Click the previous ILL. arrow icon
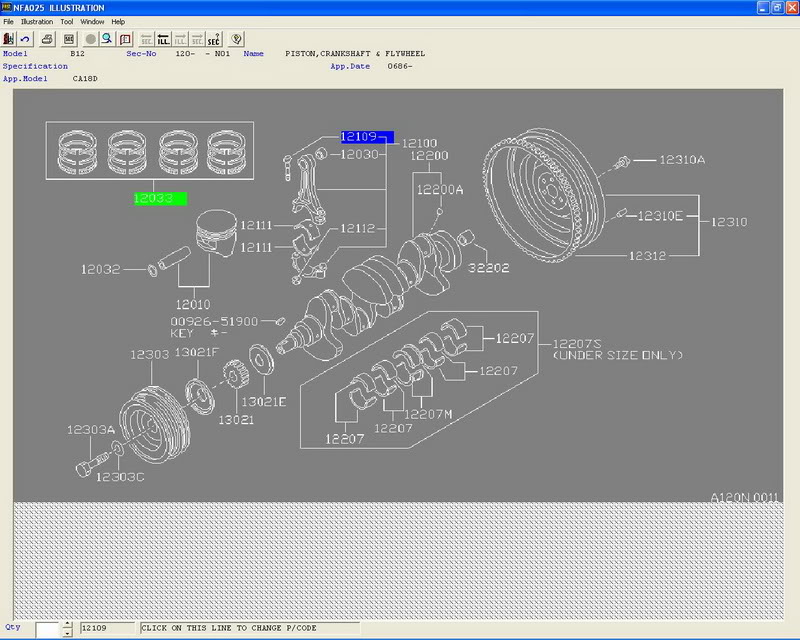The width and height of the screenshot is (800, 640). point(163,39)
